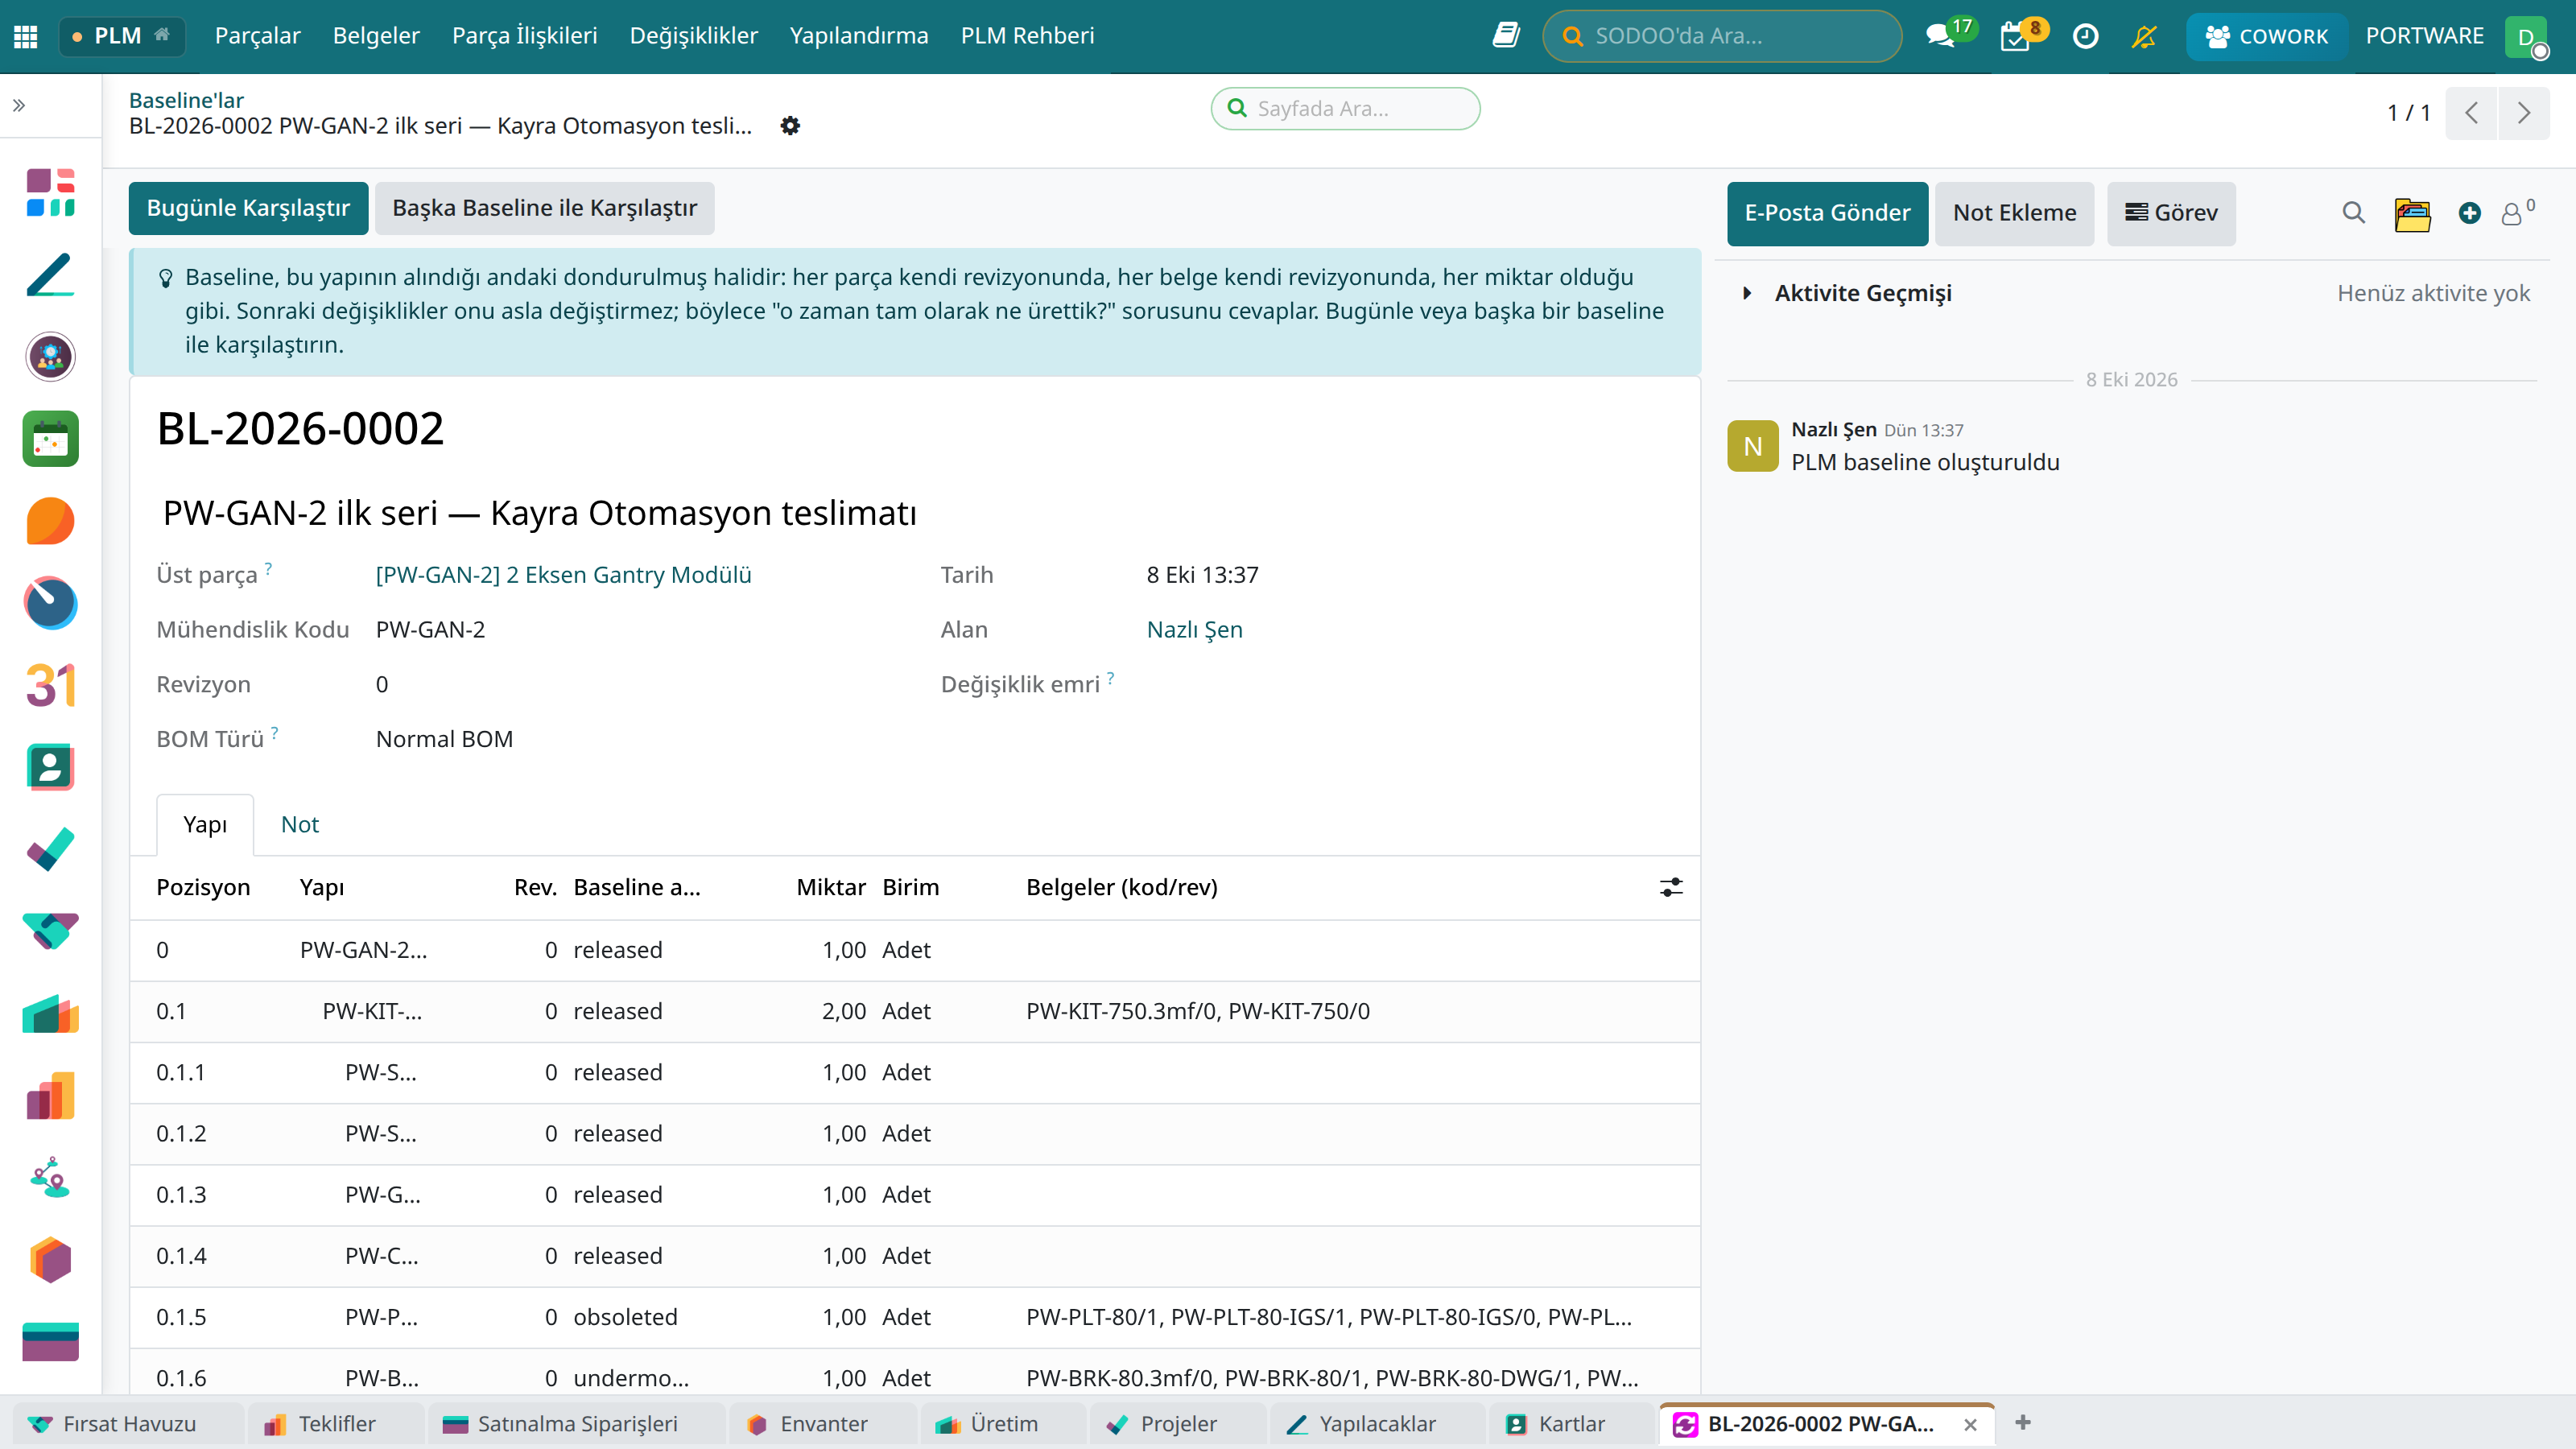Image resolution: width=2576 pixels, height=1449 pixels.
Task: Go back via Baseline'lar breadcrumb
Action: tap(186, 100)
